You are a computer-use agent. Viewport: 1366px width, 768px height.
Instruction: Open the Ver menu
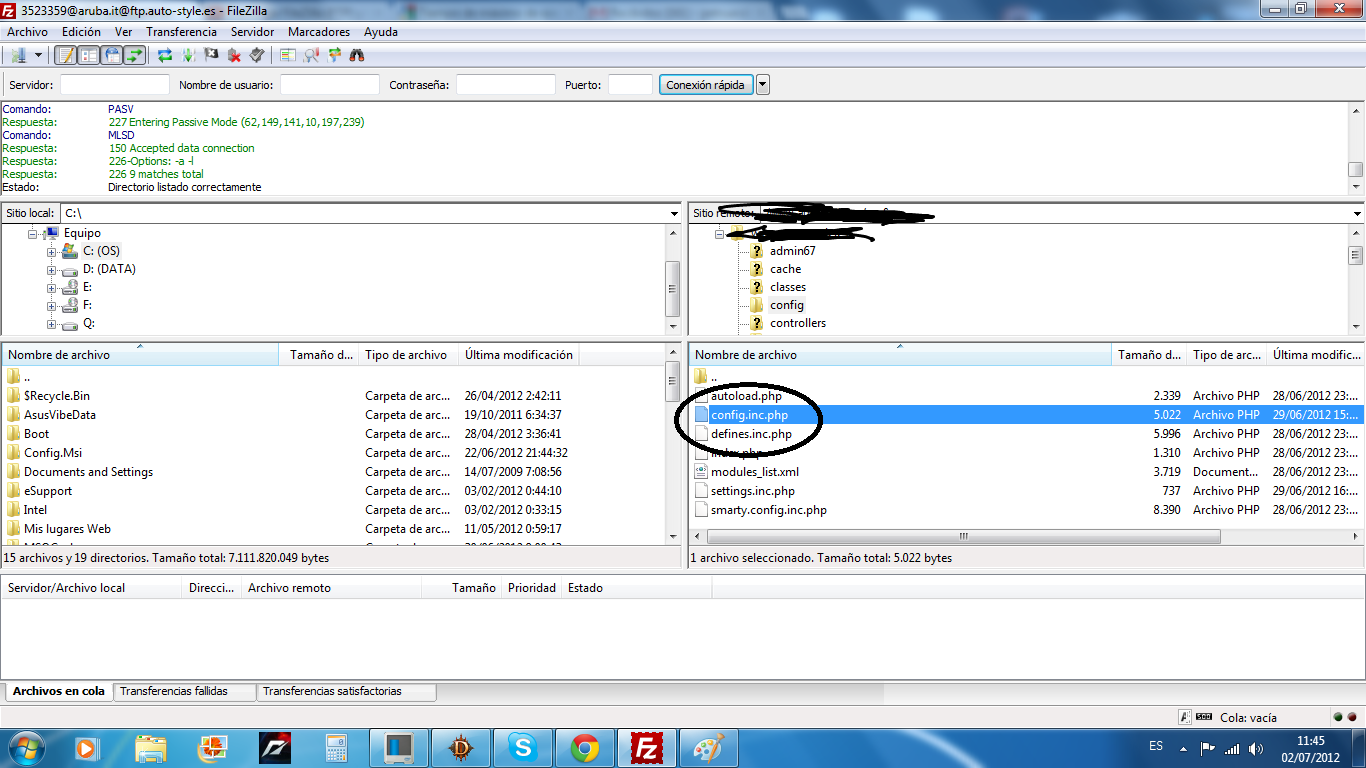[x=123, y=32]
